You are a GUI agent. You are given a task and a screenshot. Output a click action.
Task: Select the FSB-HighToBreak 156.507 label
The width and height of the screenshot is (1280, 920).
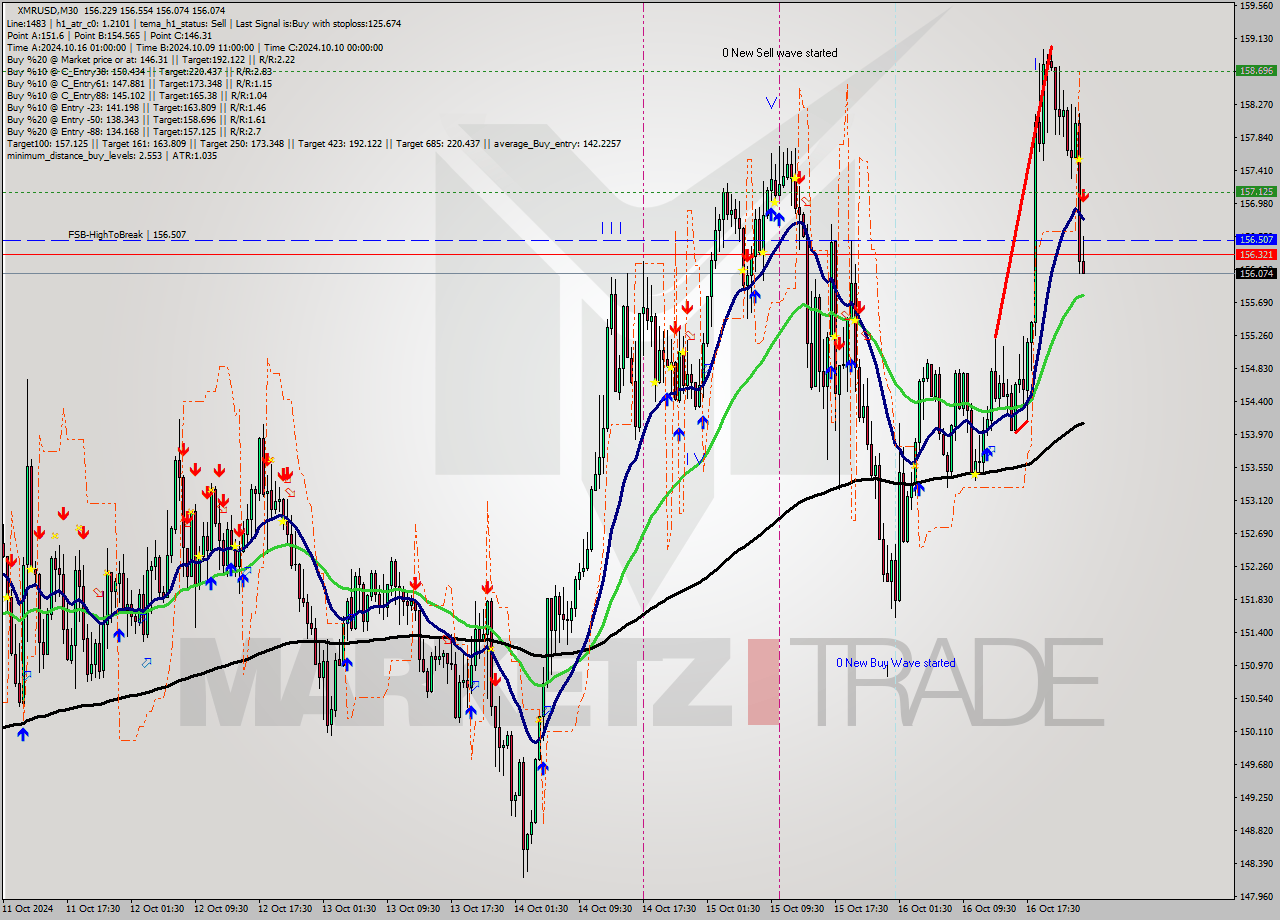(x=127, y=235)
